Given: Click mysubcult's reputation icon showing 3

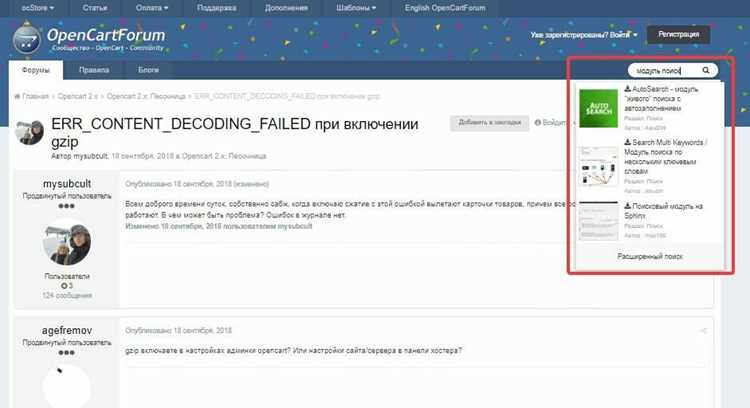Looking at the screenshot, I should pyautogui.click(x=66, y=286).
